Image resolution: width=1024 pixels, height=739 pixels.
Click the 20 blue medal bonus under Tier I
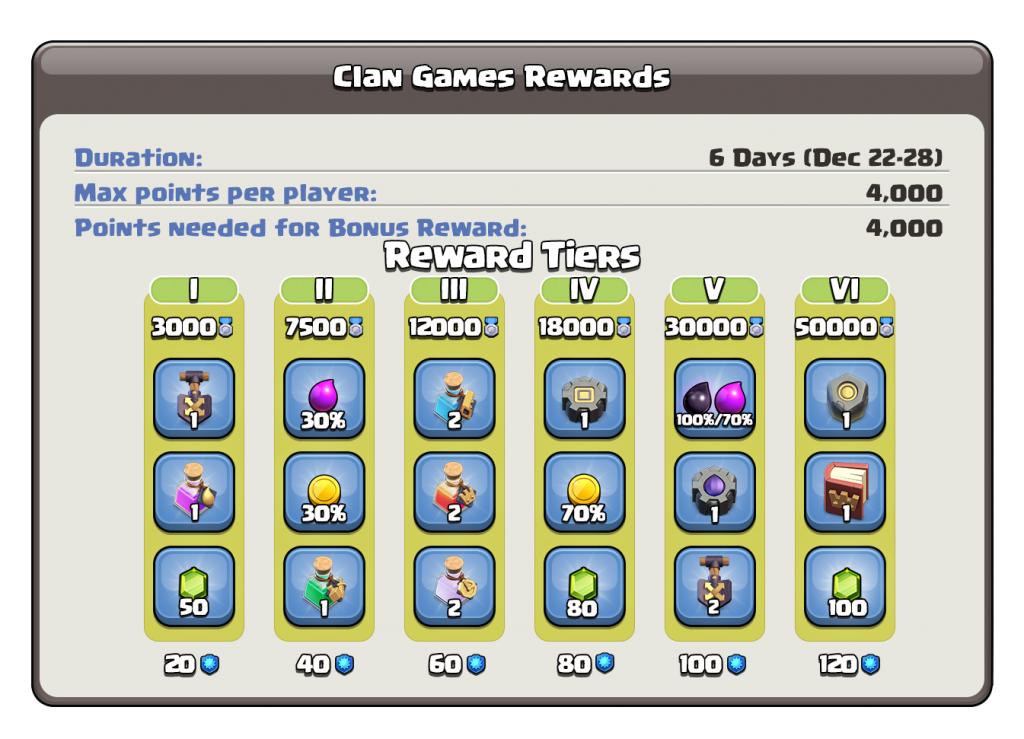[191, 664]
